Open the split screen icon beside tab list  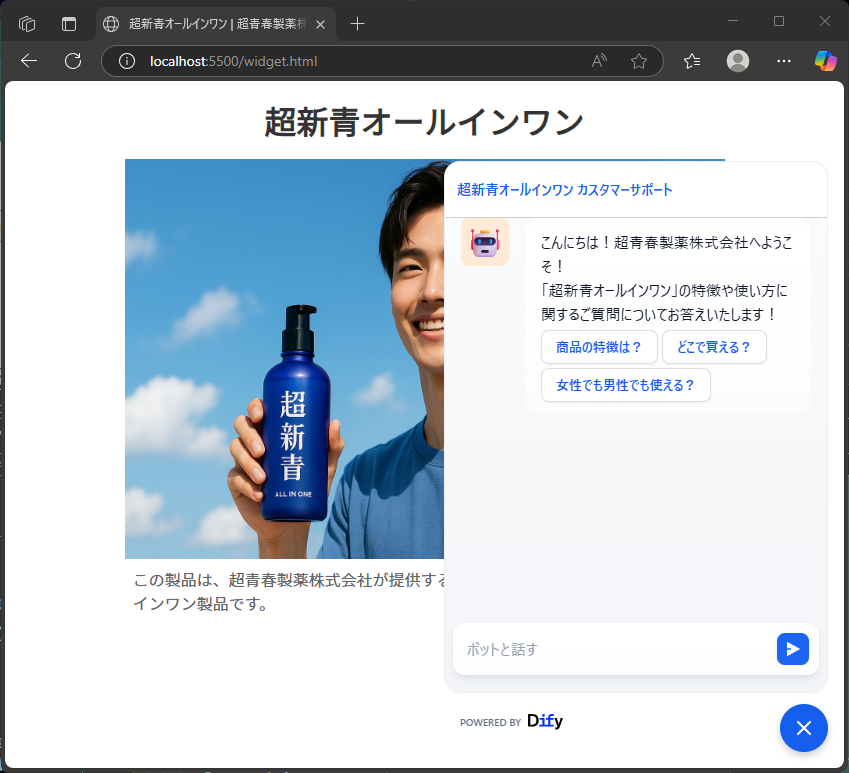coord(67,22)
